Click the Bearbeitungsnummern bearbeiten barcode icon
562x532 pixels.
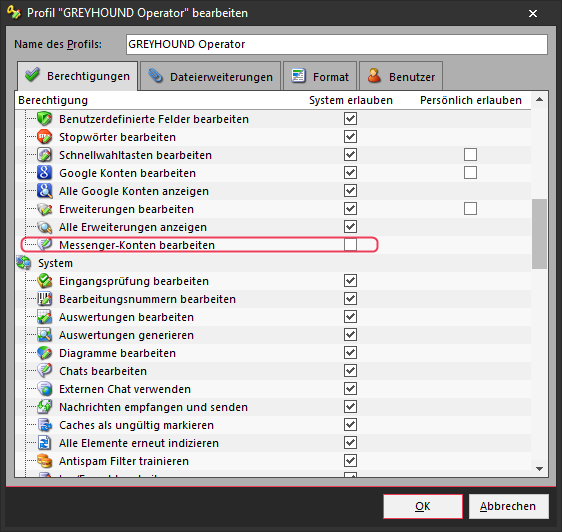pos(44,299)
